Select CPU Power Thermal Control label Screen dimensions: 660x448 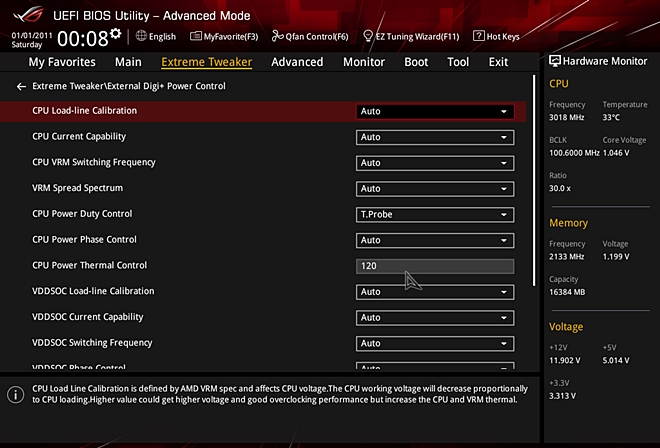[90, 265]
